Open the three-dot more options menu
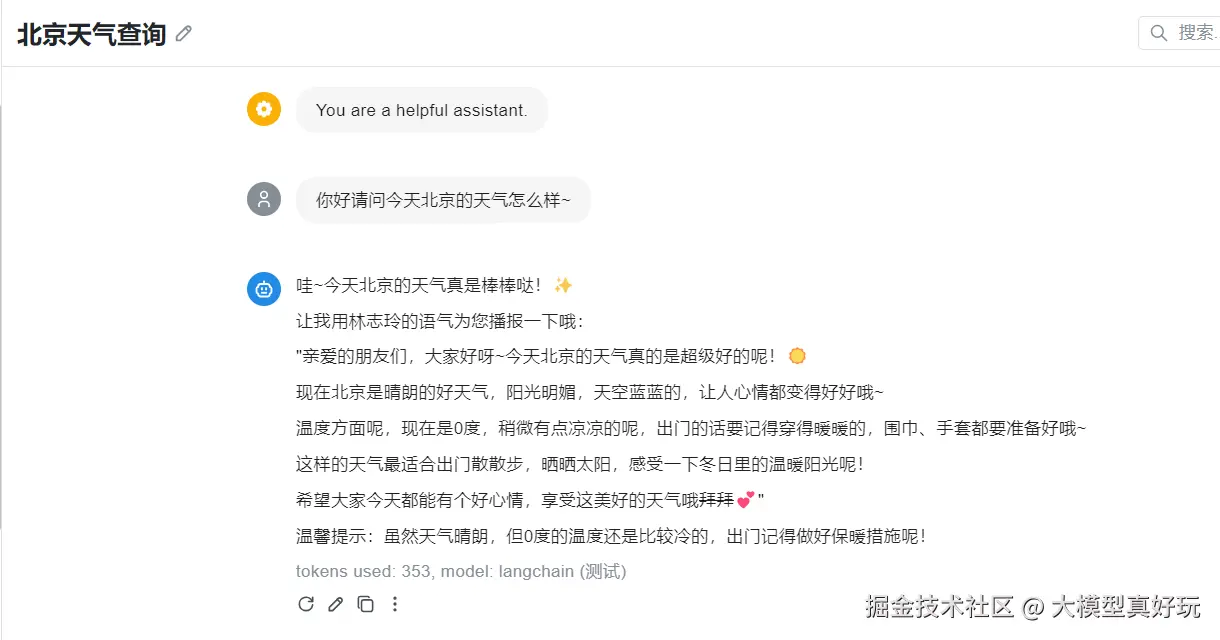Image resolution: width=1220 pixels, height=640 pixels. (x=395, y=604)
